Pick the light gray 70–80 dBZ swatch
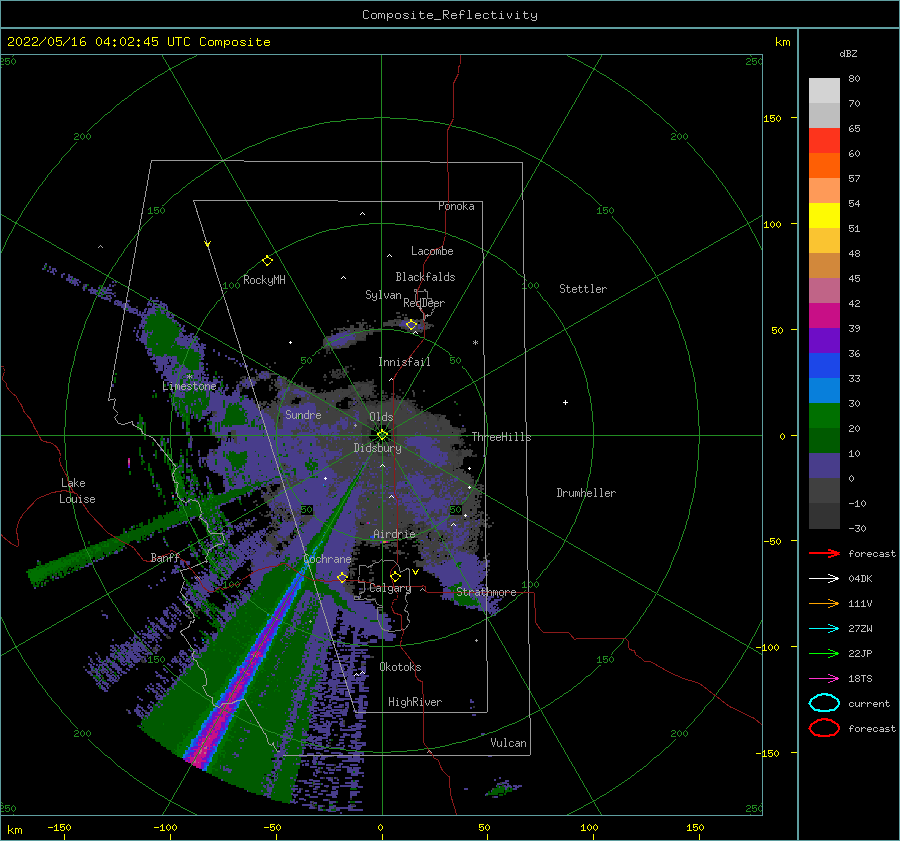Image resolution: width=900 pixels, height=841 pixels. pyautogui.click(x=824, y=91)
